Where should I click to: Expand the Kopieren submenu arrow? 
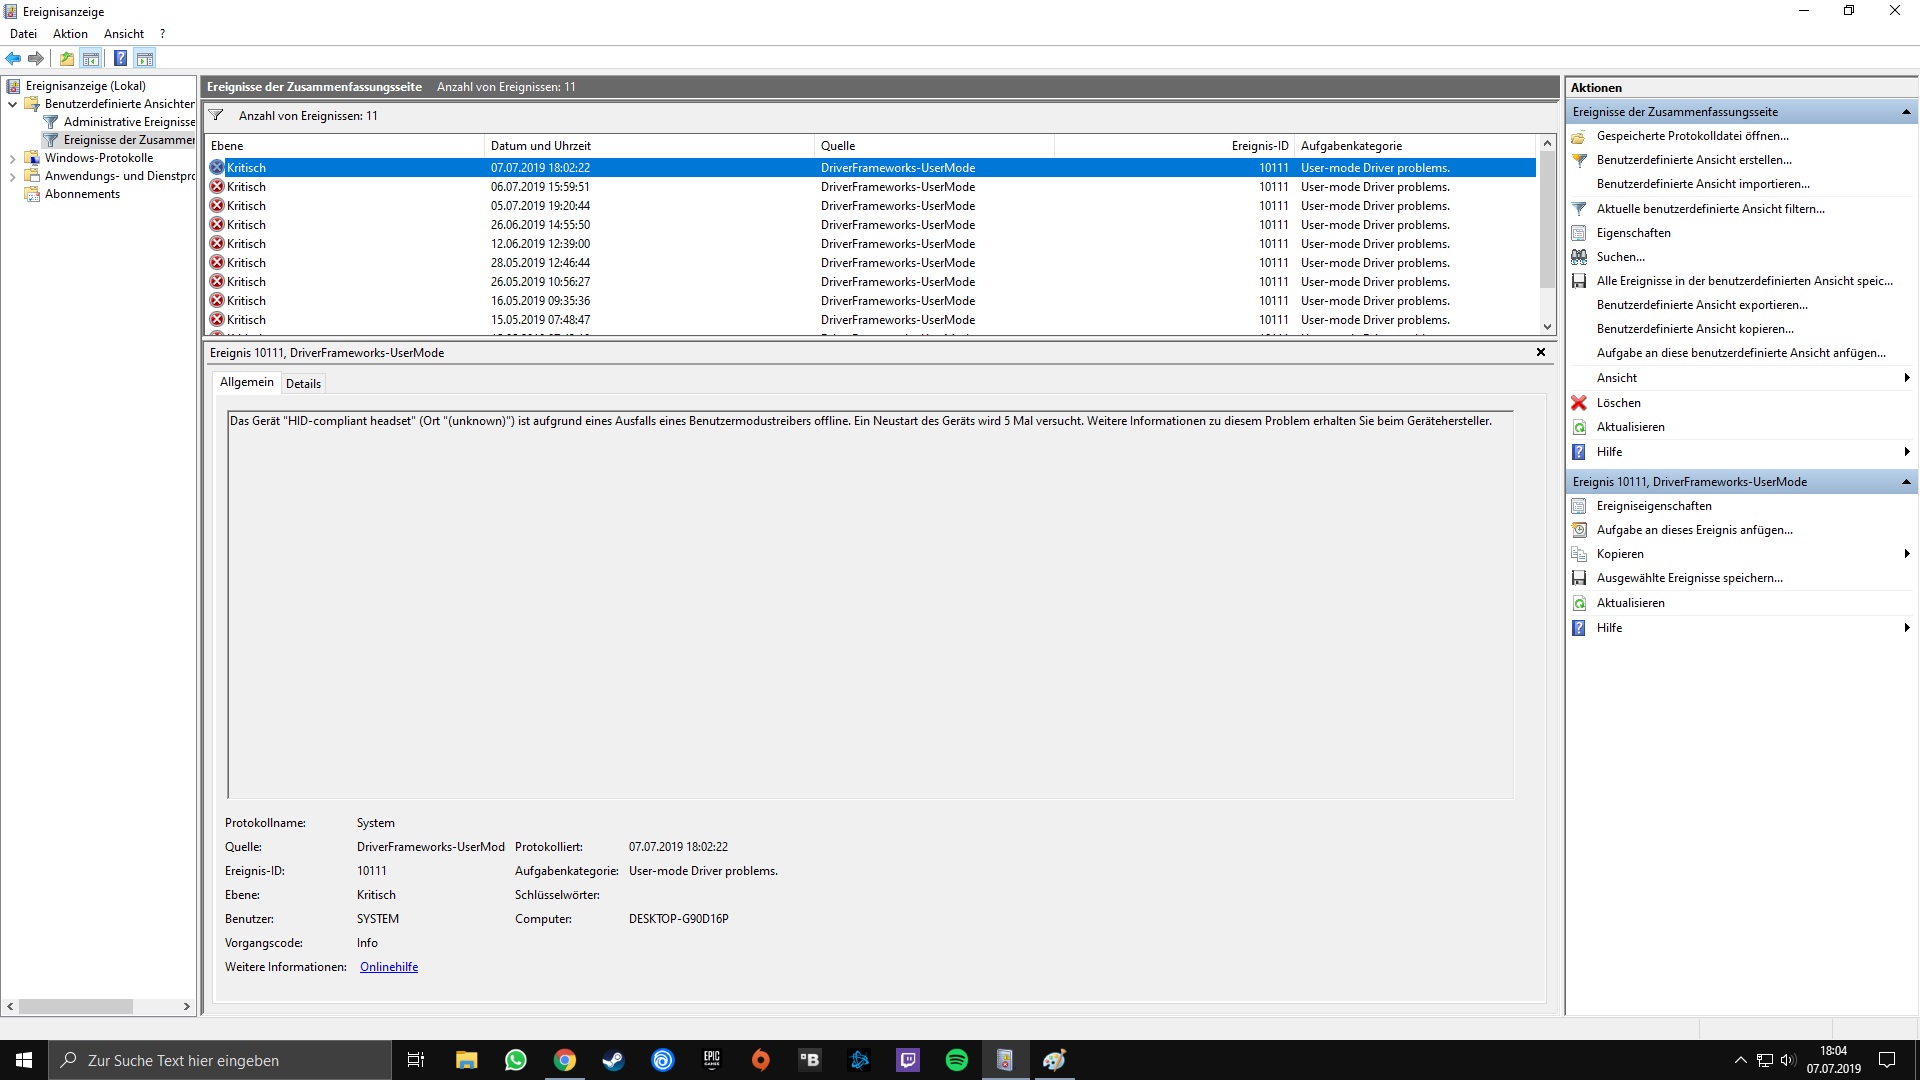click(x=1906, y=554)
